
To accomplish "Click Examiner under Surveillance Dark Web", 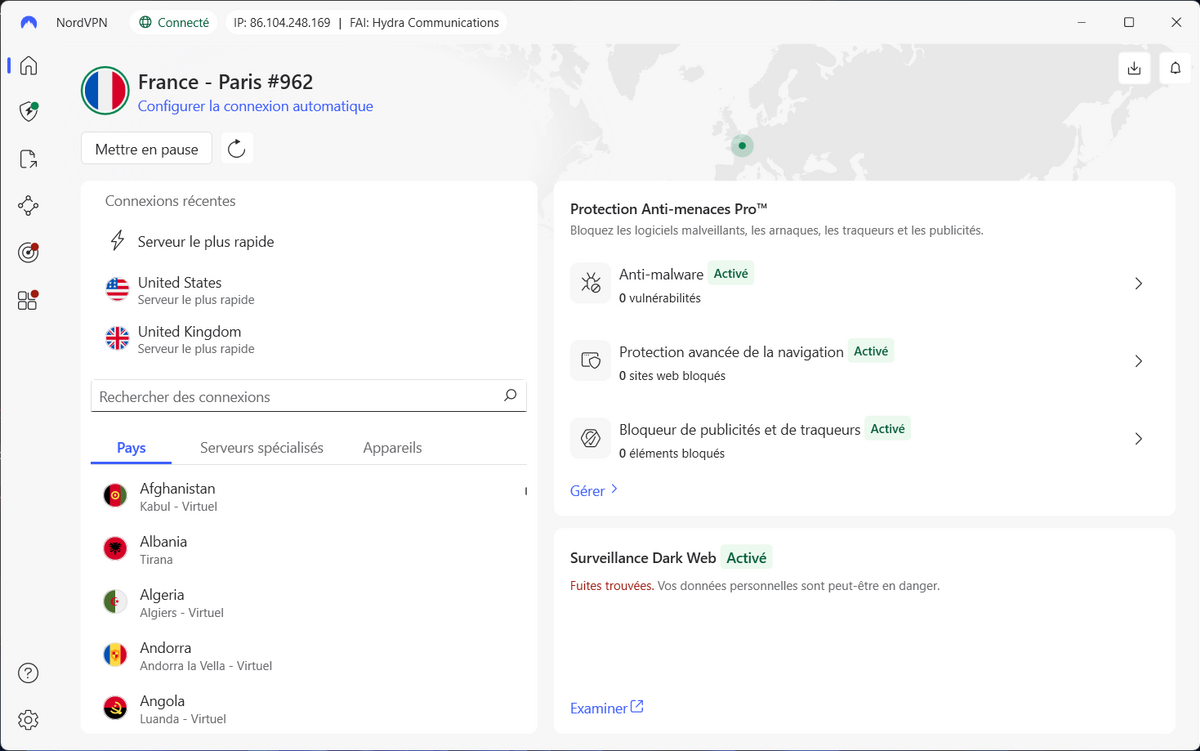I will (599, 707).
